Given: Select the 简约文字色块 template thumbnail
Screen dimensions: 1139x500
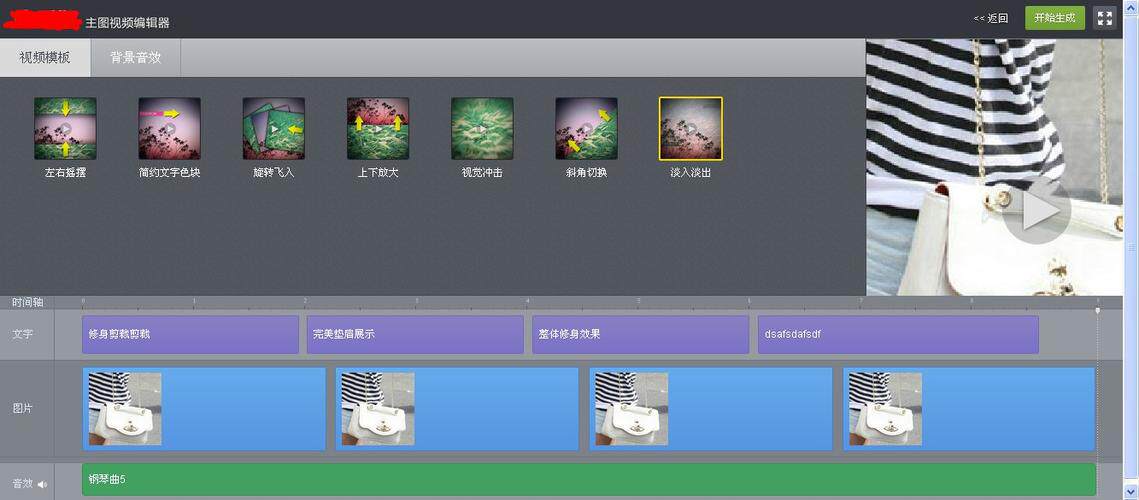Looking at the screenshot, I should [x=169, y=129].
